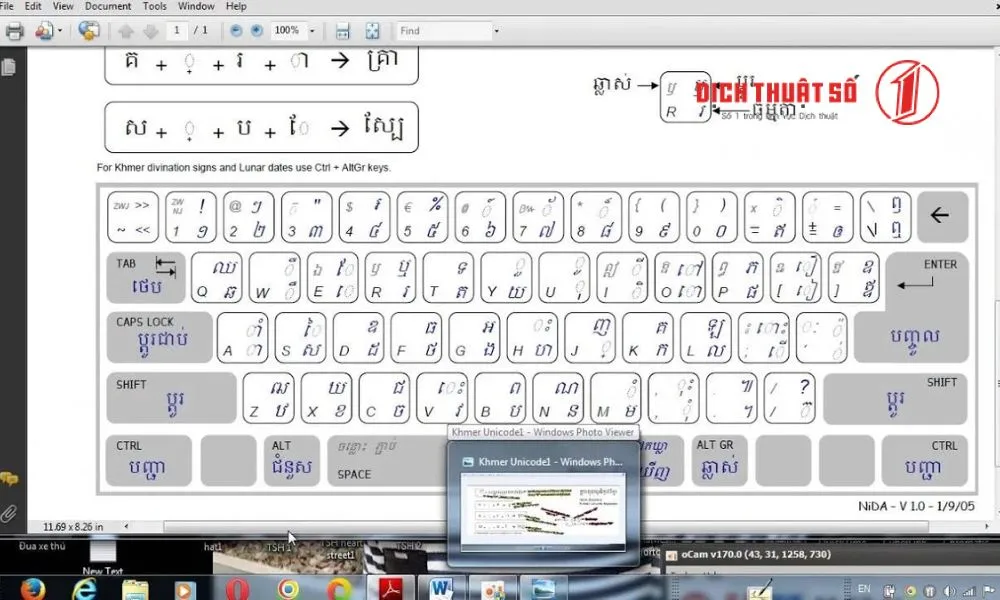This screenshot has height=600, width=1000.
Task: Open the volume control in the system tray
Action: pos(948,589)
